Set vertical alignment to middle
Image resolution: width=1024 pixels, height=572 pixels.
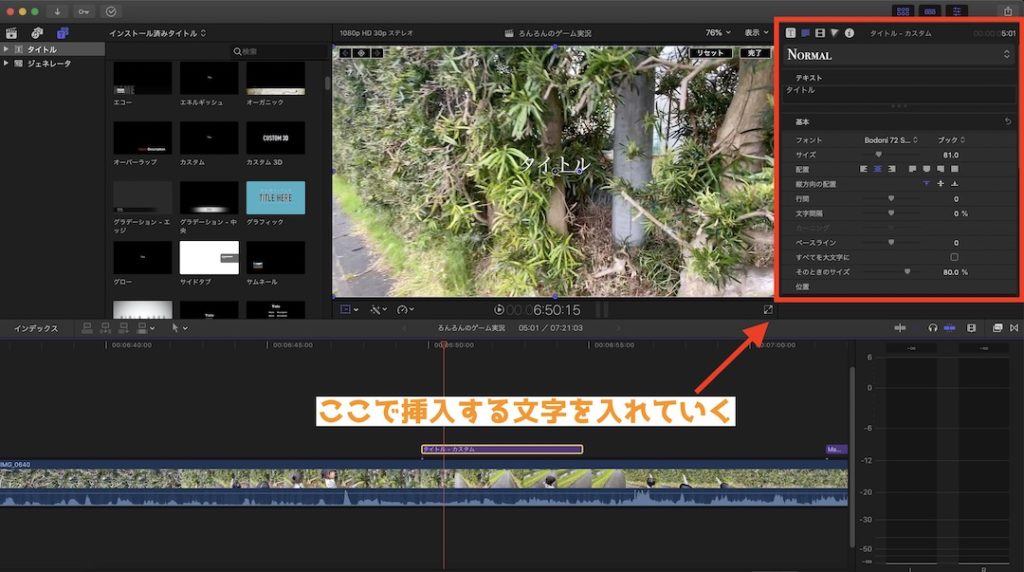(940, 183)
